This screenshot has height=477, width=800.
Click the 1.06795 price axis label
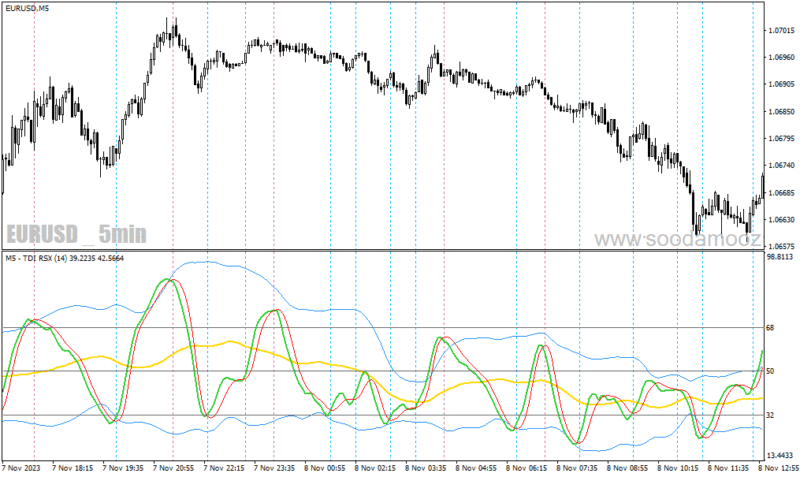(x=781, y=138)
